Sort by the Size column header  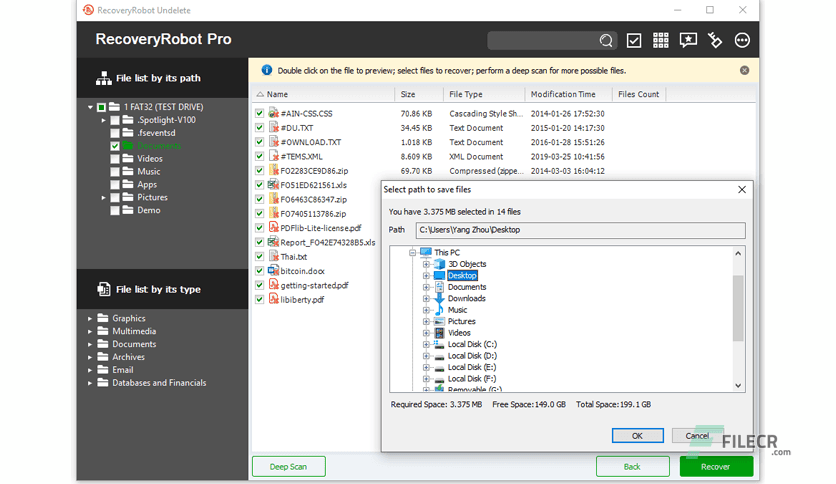419,94
